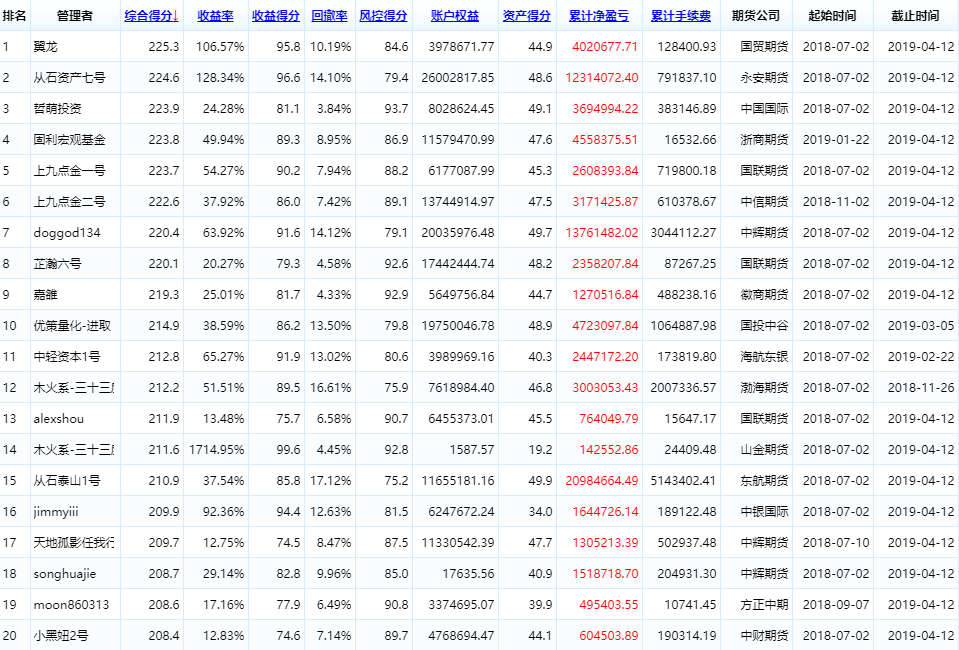This screenshot has height=650, width=959.
Task: Click the 期货公司 column header
Action: [x=756, y=16]
